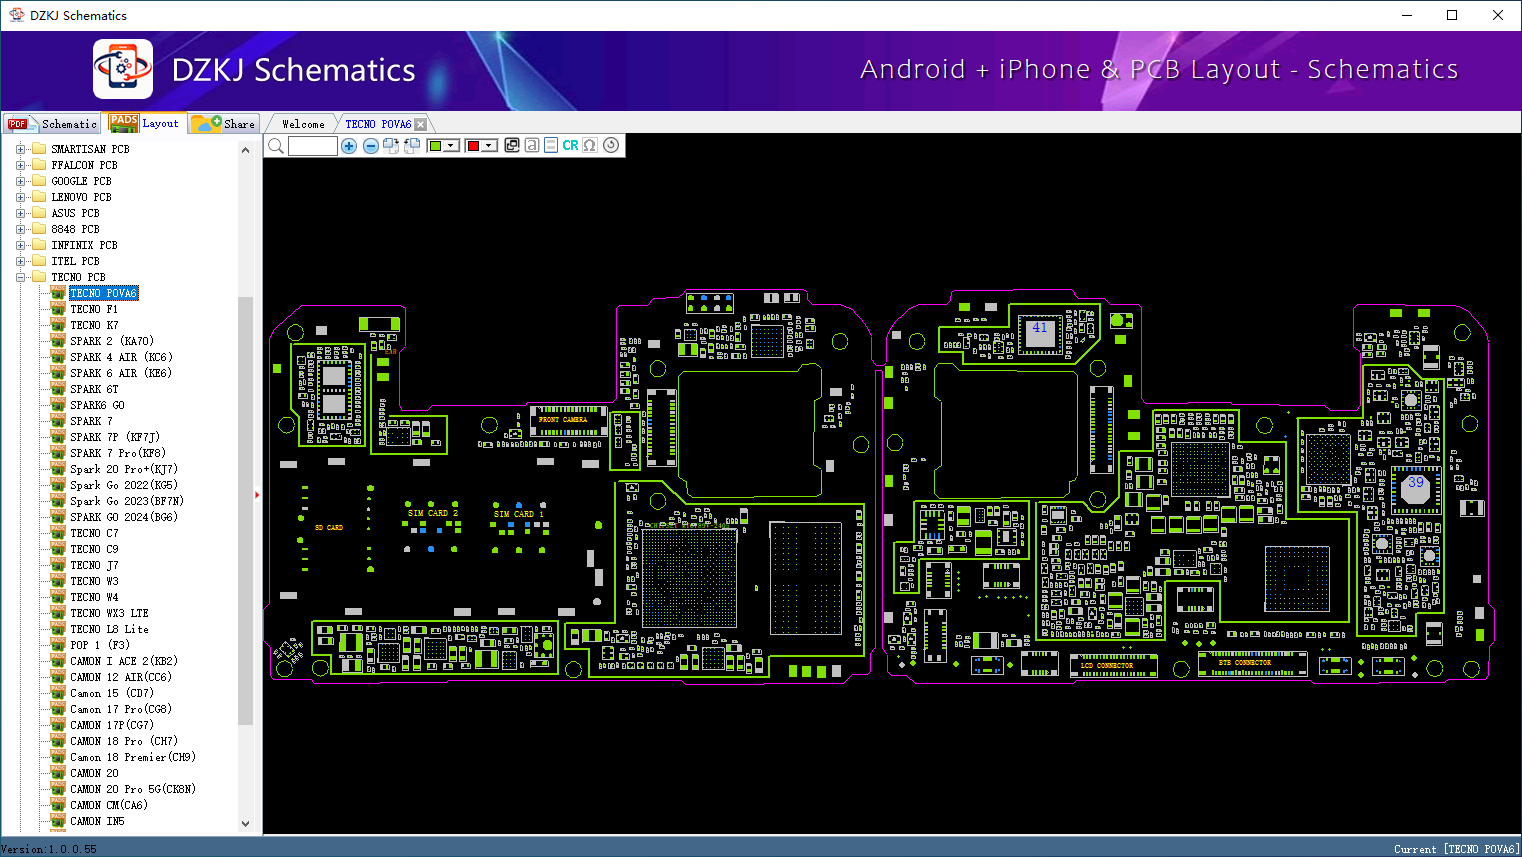
Task: Open TECNO K7 layout from tree
Action: [94, 325]
